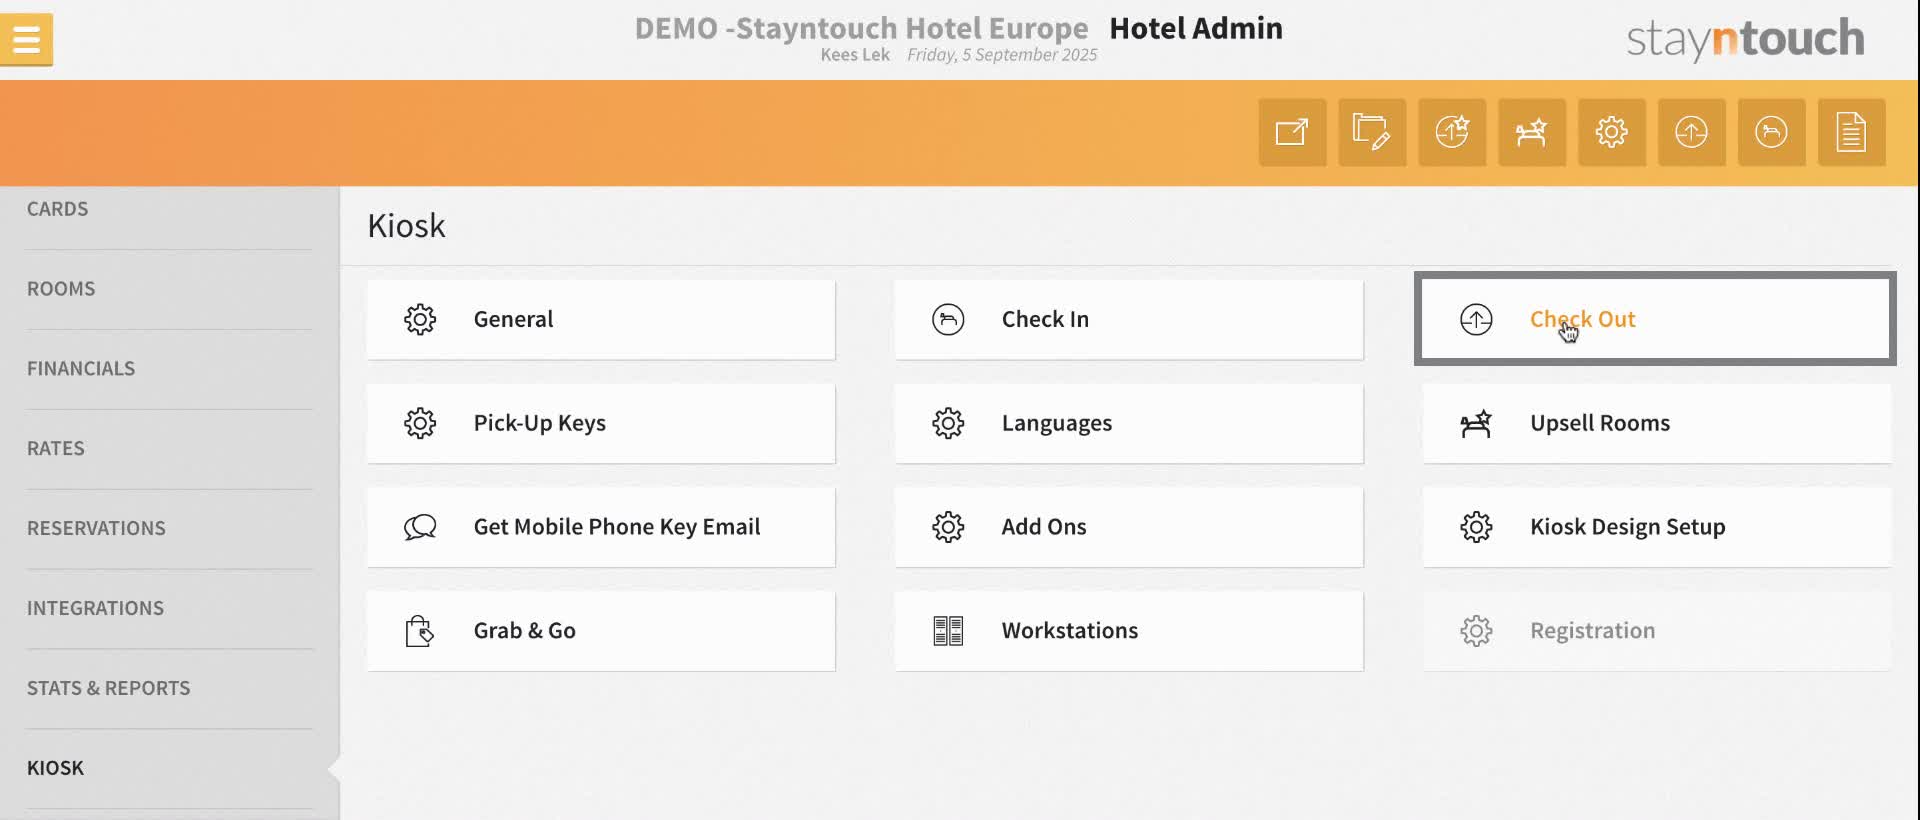Click the bed with star toolbar icon
Image resolution: width=1920 pixels, height=820 pixels.
tap(1532, 132)
